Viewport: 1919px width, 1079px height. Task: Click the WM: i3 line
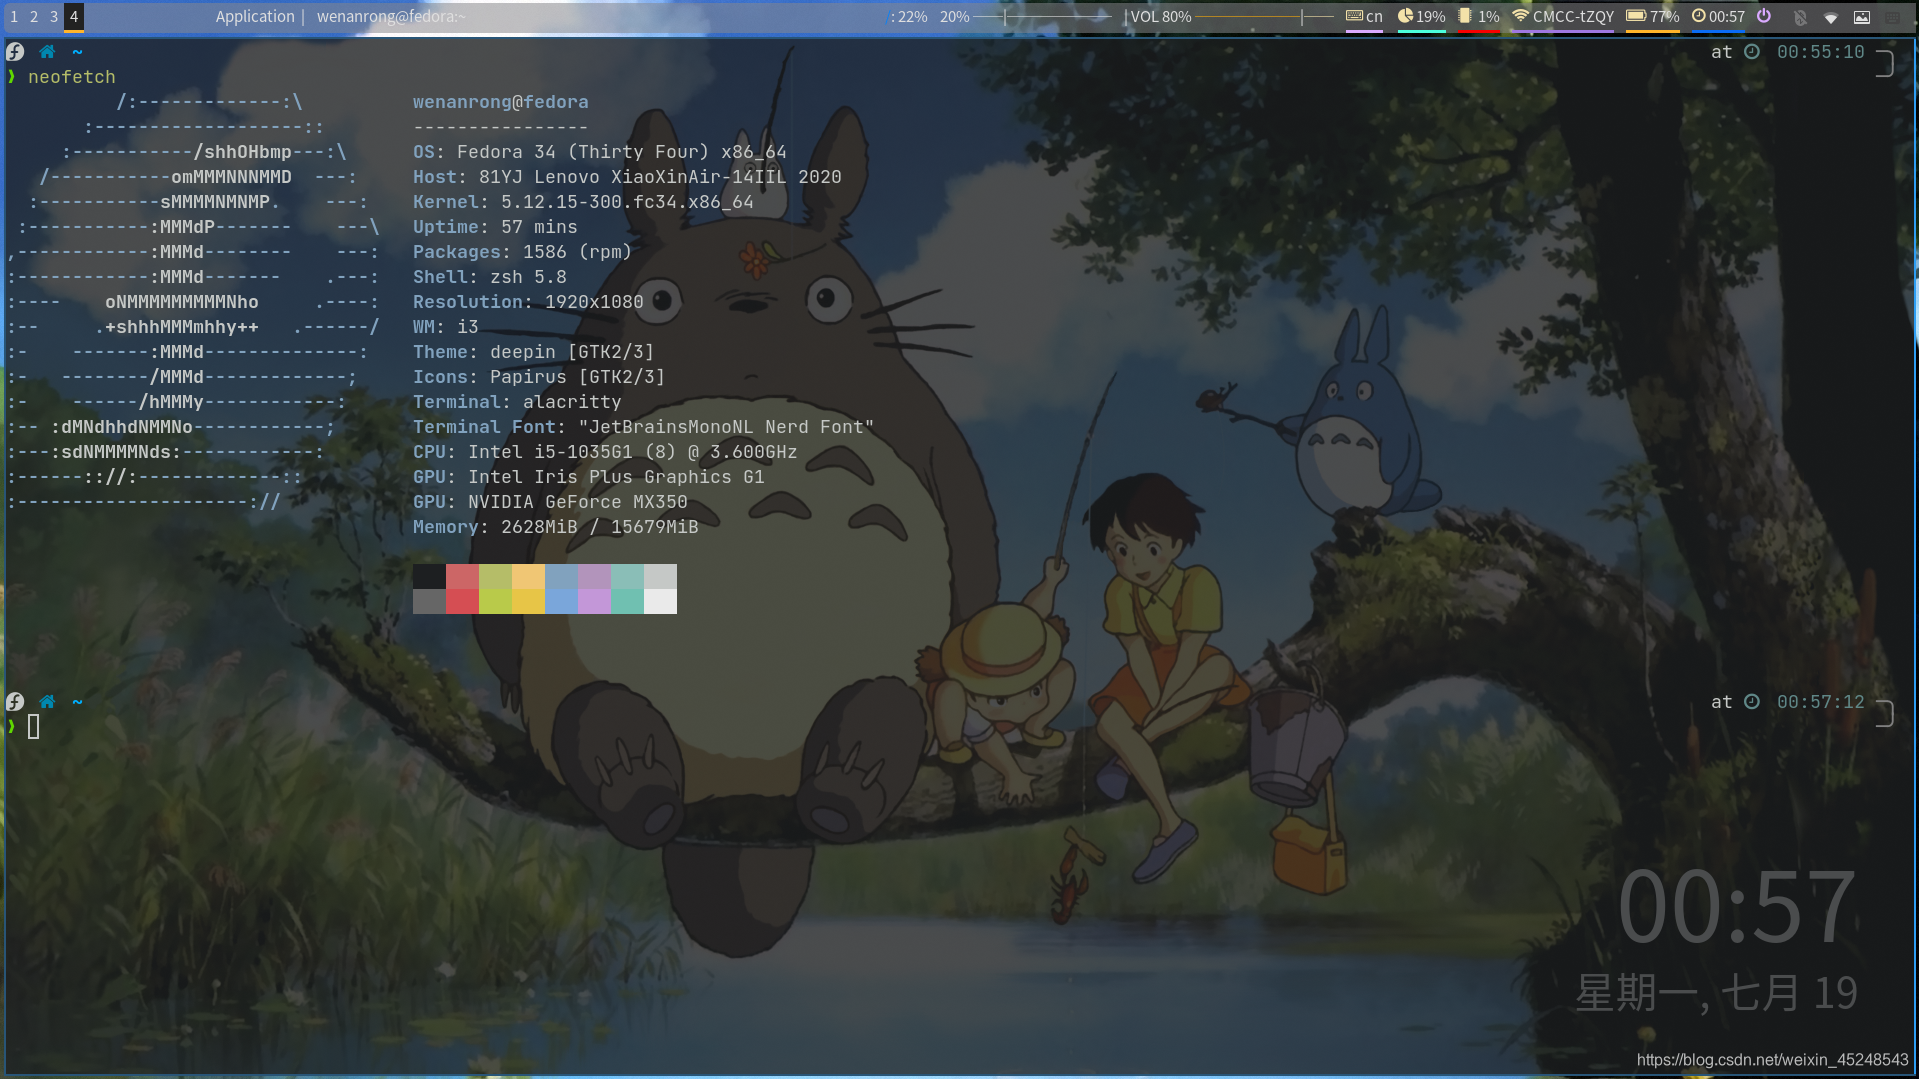(446, 327)
